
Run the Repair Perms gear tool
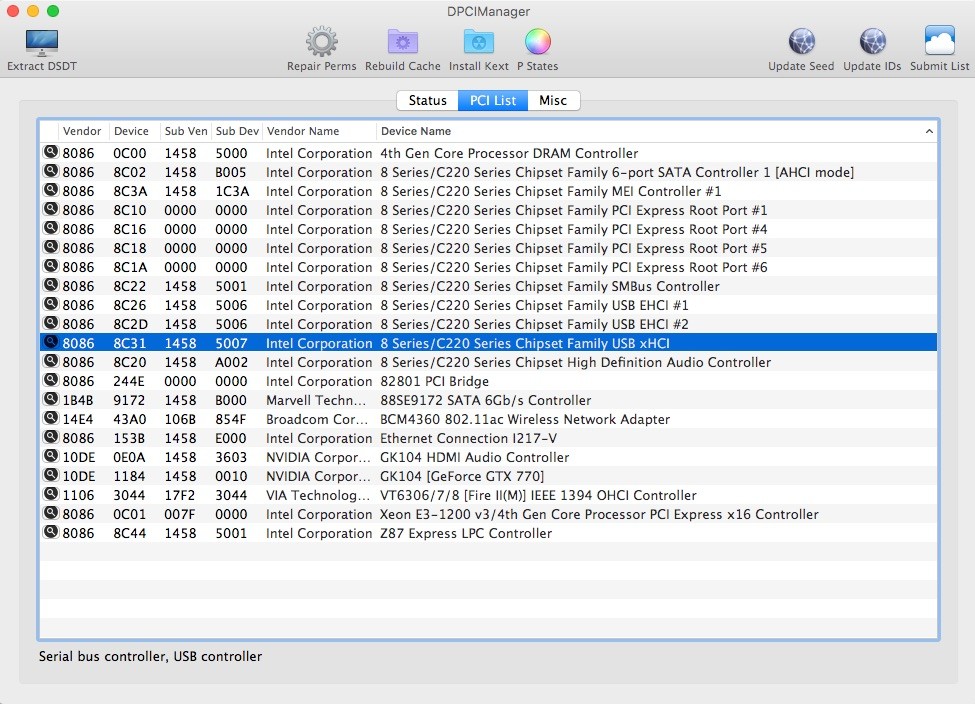(321, 43)
